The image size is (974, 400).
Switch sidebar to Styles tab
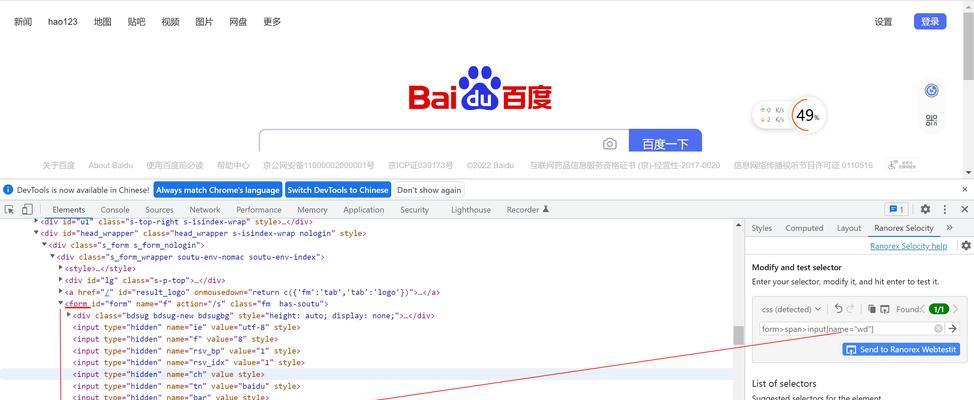[761, 228]
